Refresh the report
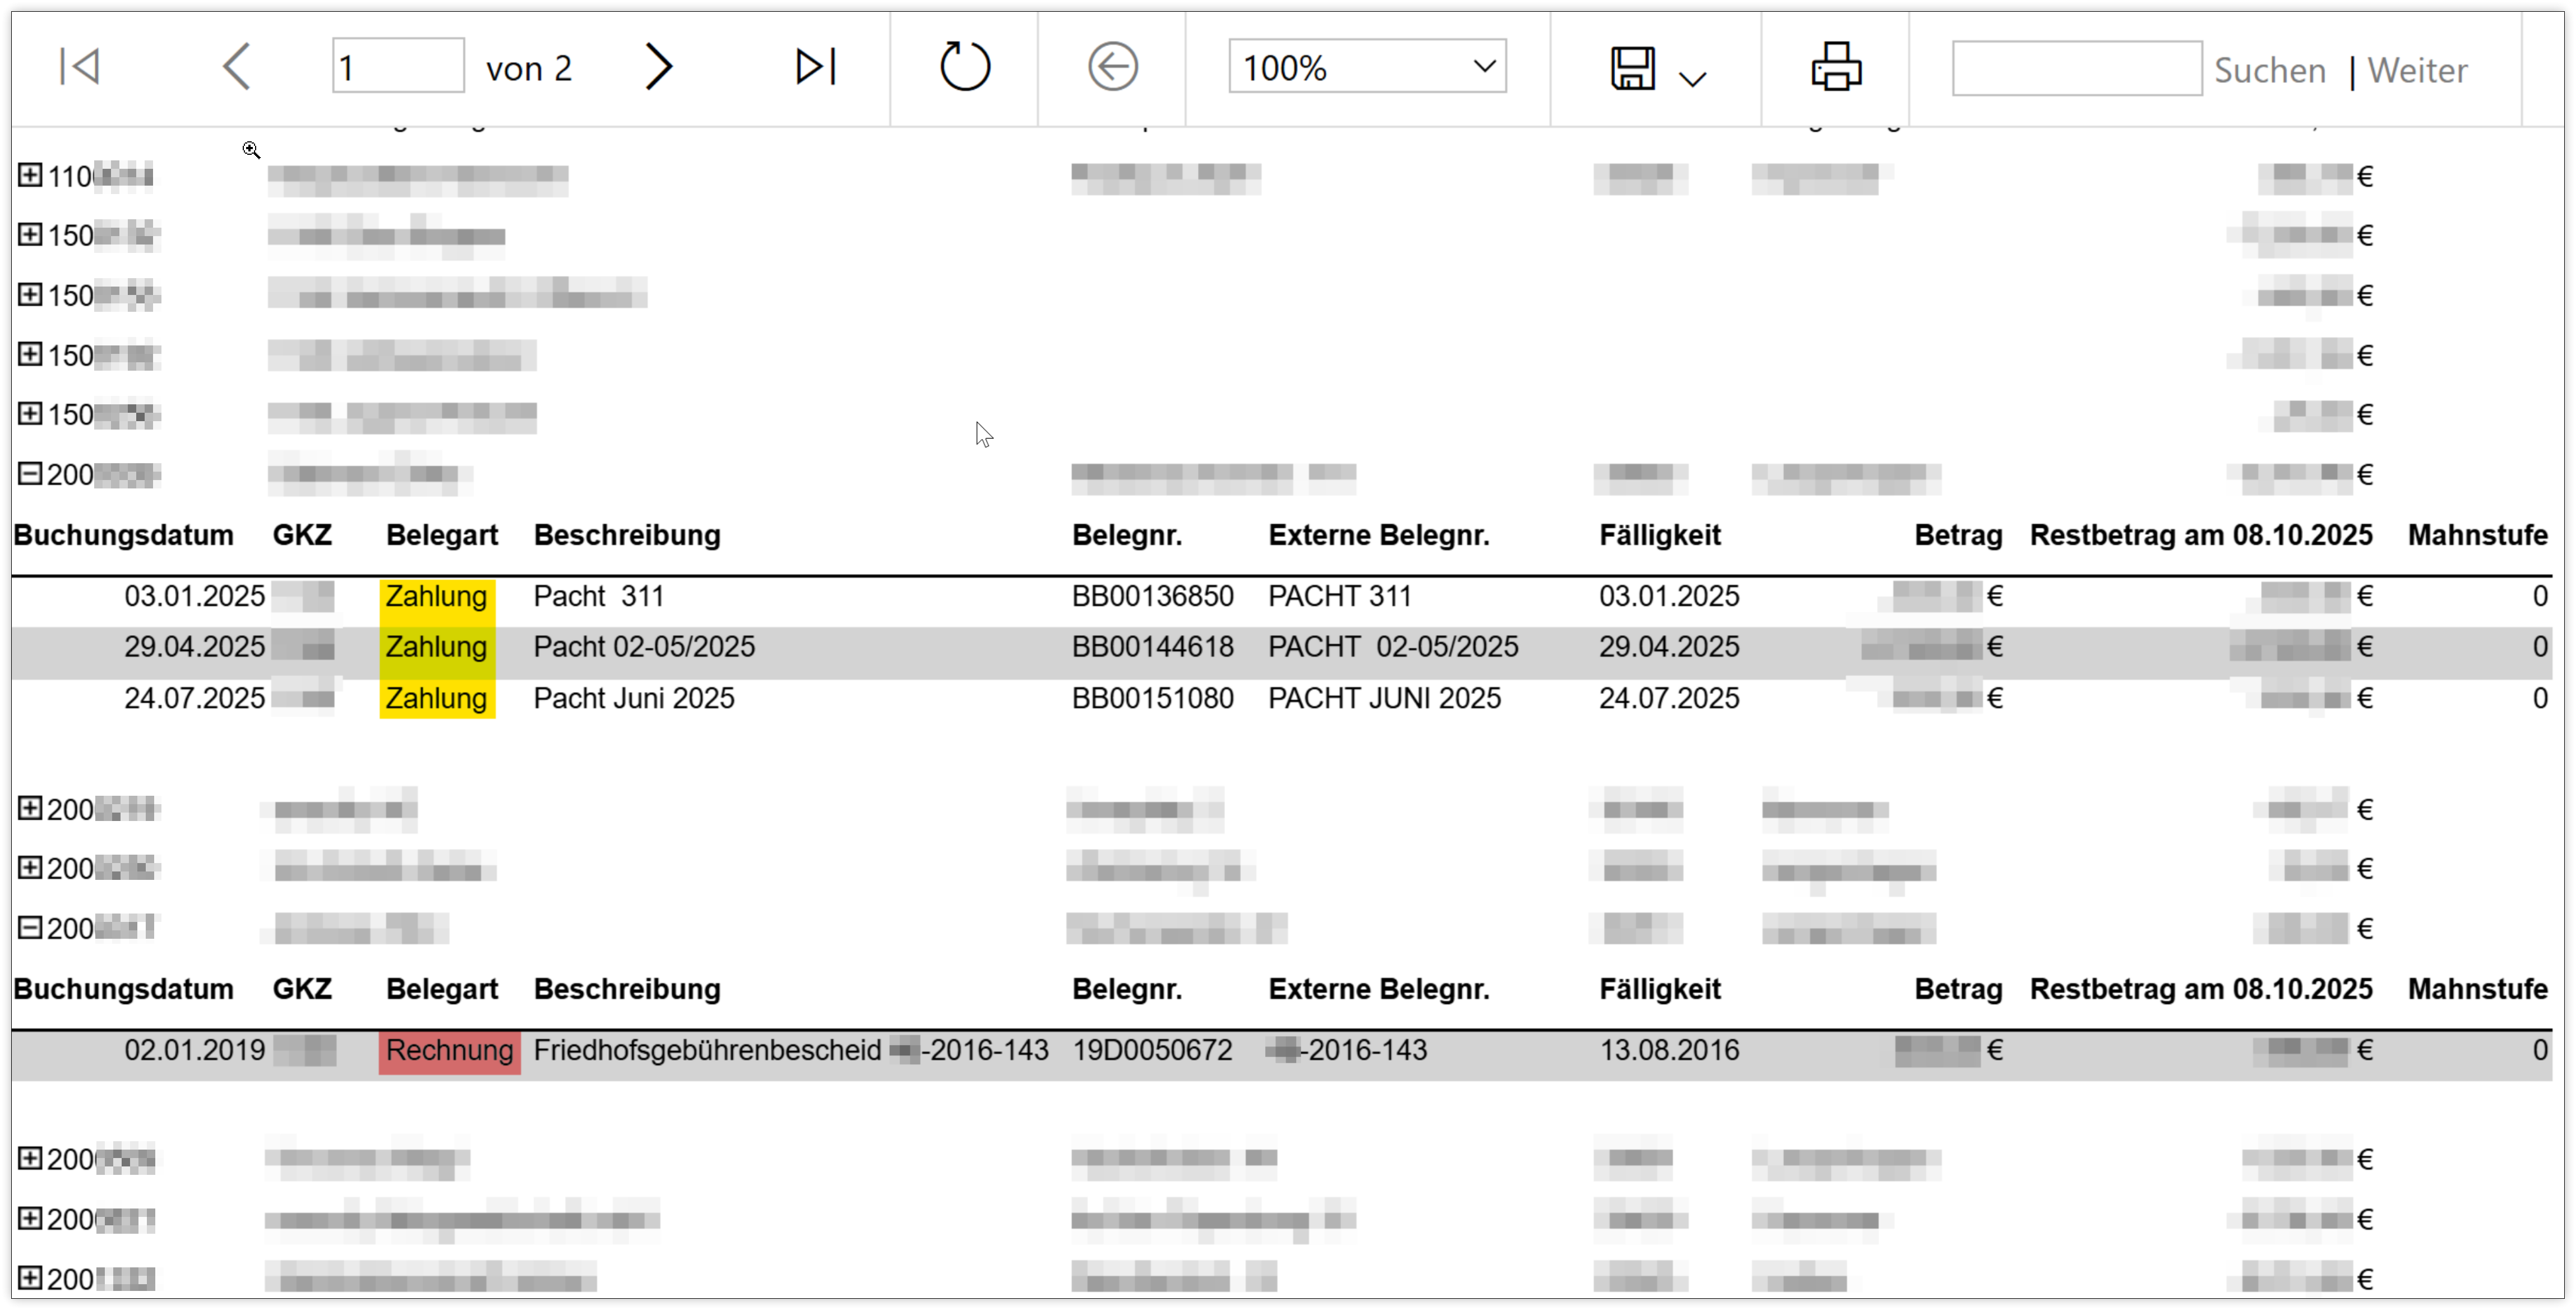 coord(964,67)
